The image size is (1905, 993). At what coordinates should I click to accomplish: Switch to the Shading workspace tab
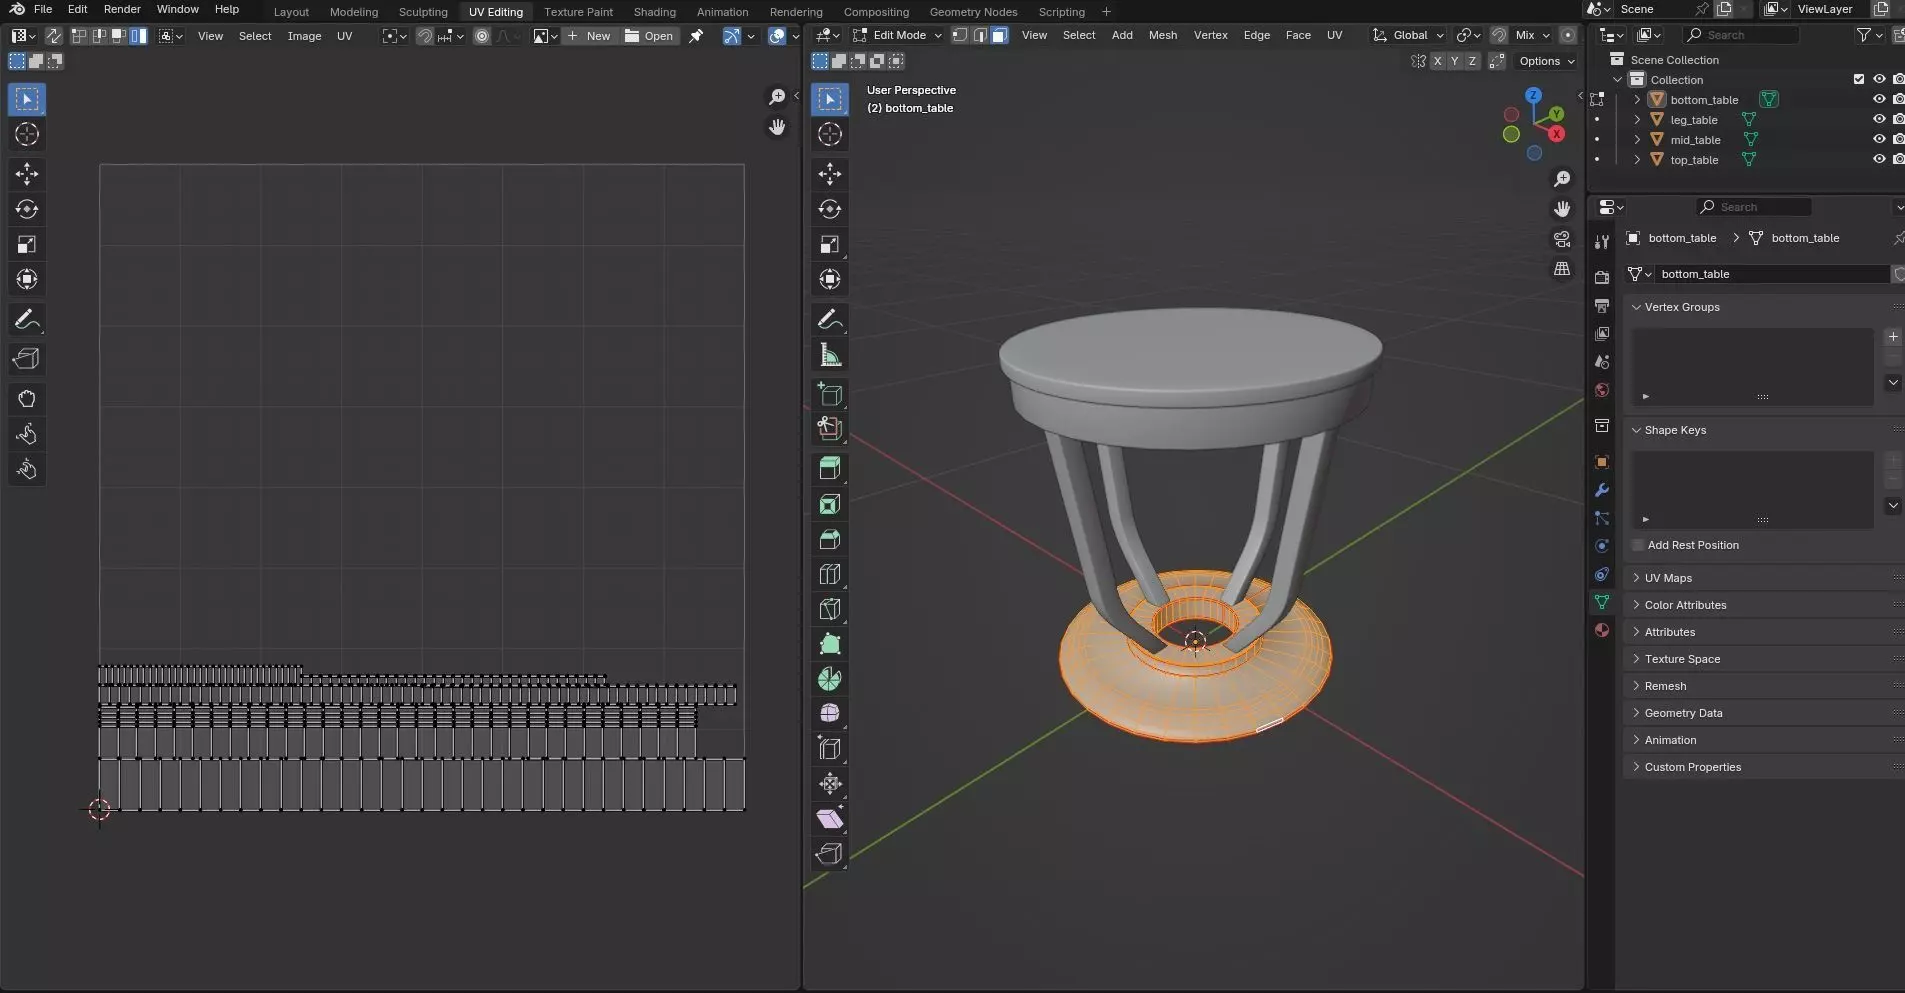coord(654,12)
